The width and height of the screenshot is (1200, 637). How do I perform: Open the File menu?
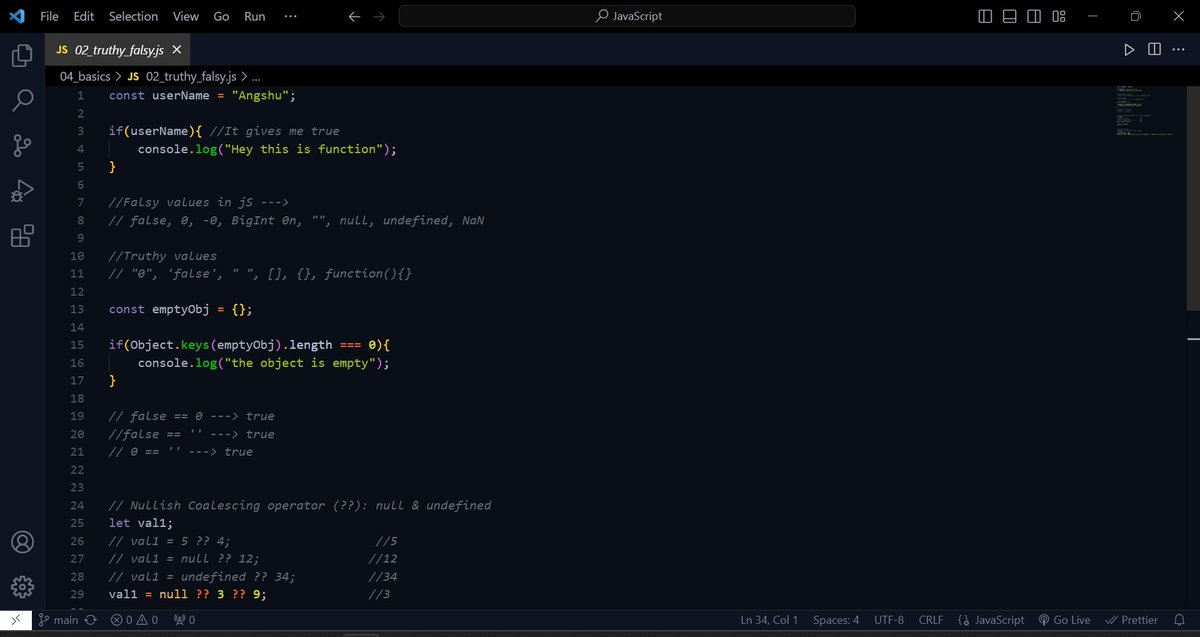click(x=49, y=16)
